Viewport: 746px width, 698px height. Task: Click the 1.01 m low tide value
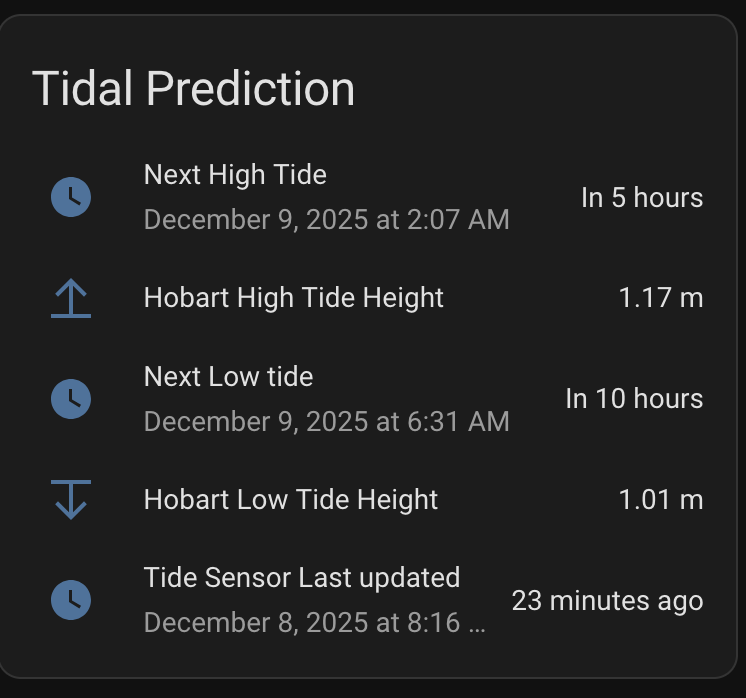(661, 499)
